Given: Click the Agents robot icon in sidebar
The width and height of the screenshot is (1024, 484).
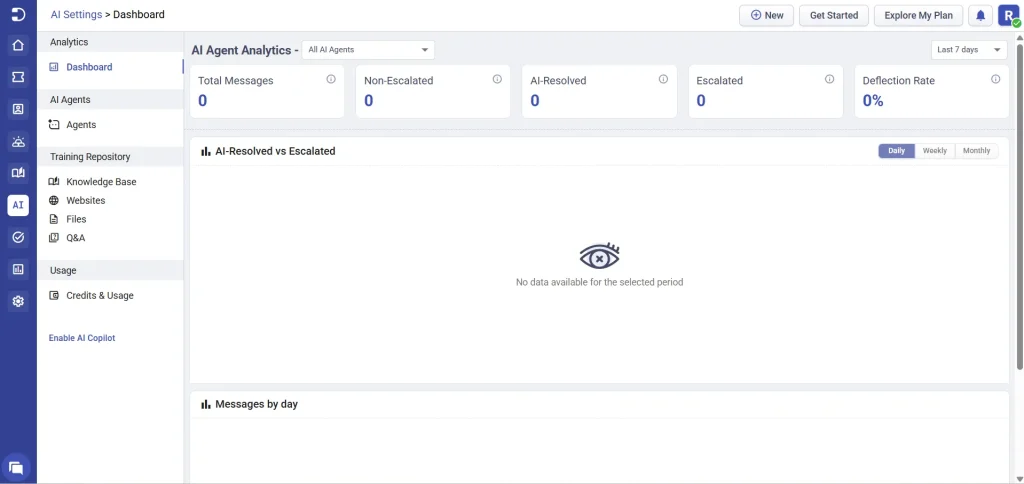Looking at the screenshot, I should pos(54,124).
